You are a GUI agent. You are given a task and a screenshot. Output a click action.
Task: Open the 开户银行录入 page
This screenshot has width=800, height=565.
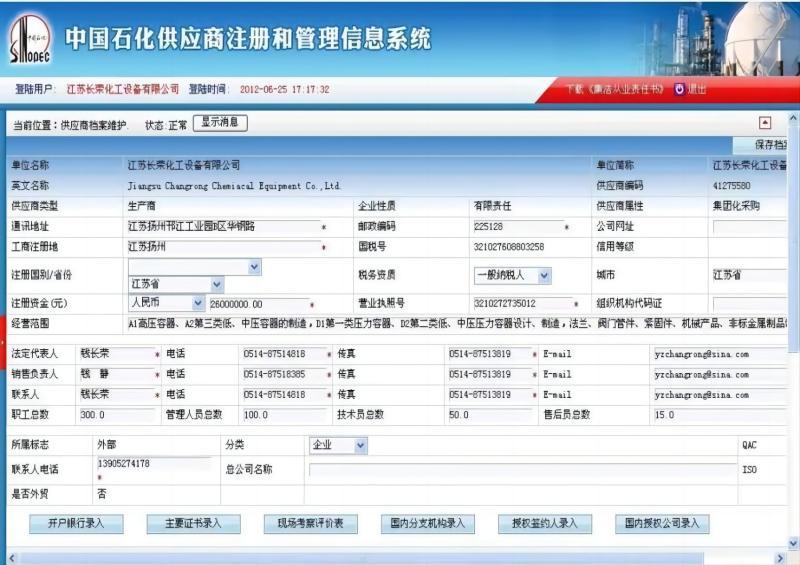(76, 524)
